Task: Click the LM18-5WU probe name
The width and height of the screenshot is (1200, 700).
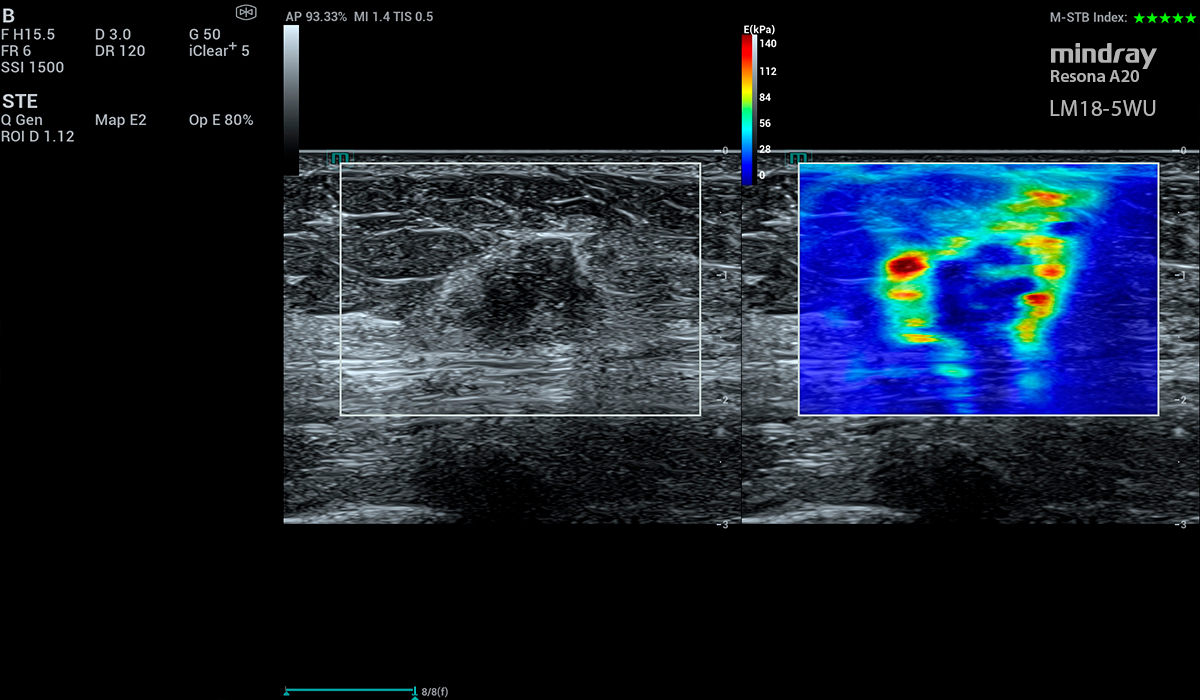Action: [1102, 108]
